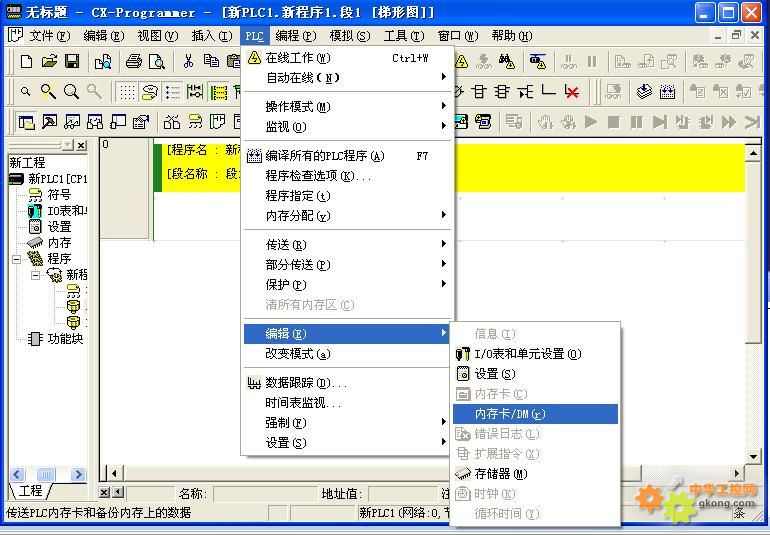Select 新工程 root tree item

point(27,162)
